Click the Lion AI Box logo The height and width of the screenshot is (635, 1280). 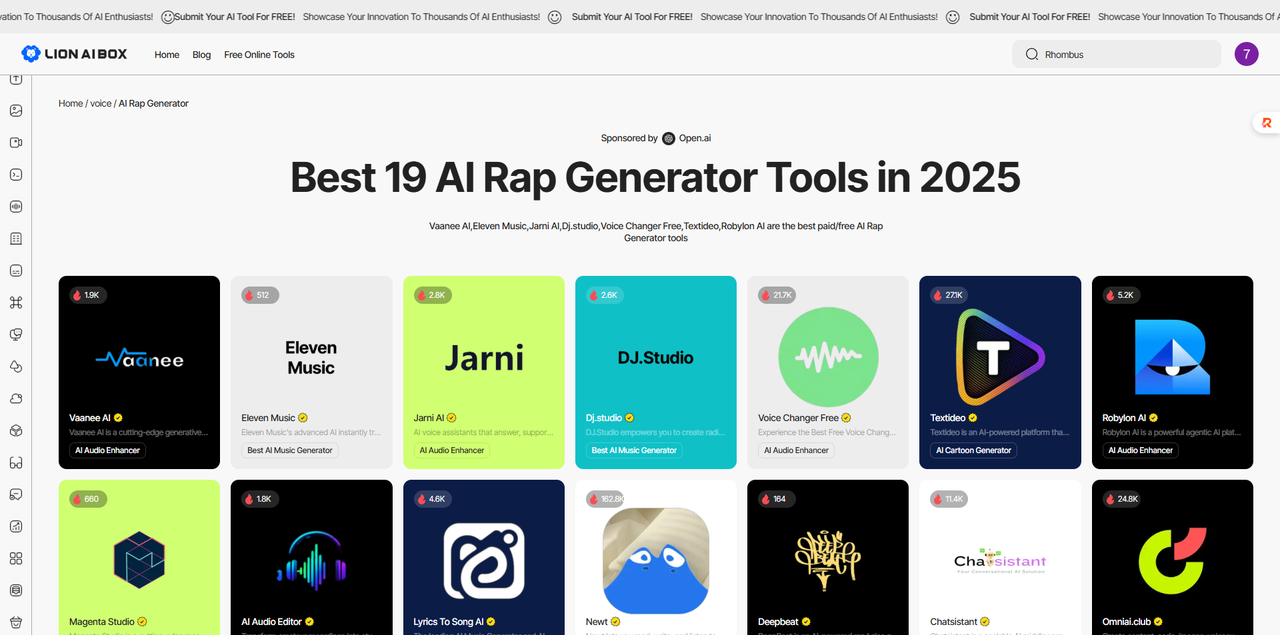75,54
